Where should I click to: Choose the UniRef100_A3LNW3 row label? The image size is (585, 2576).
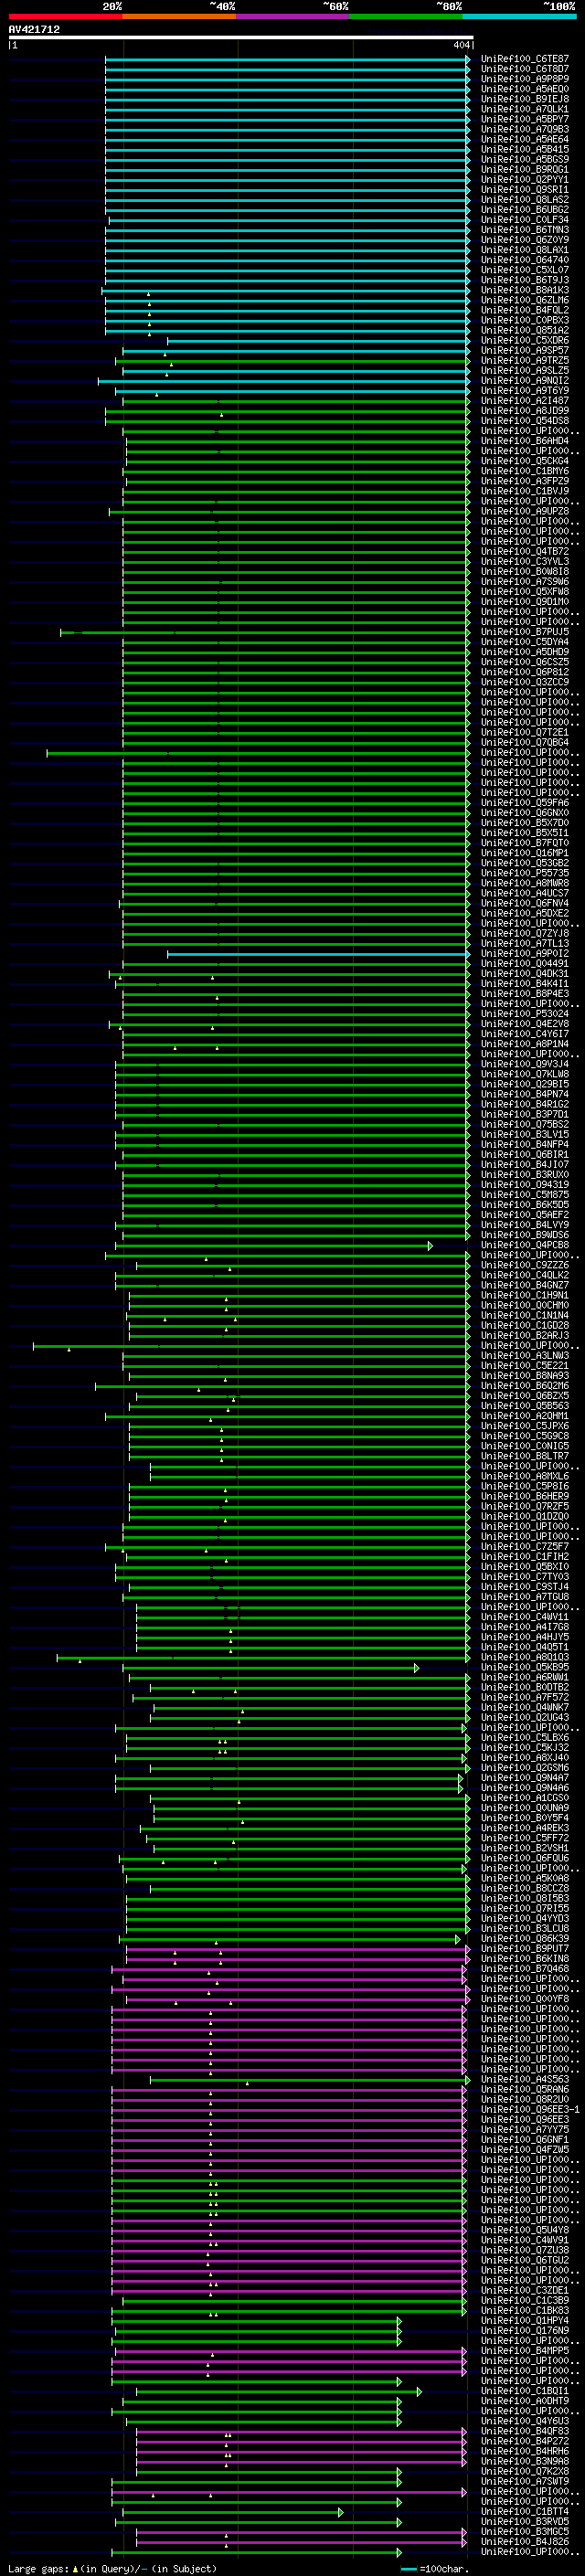[525, 1355]
